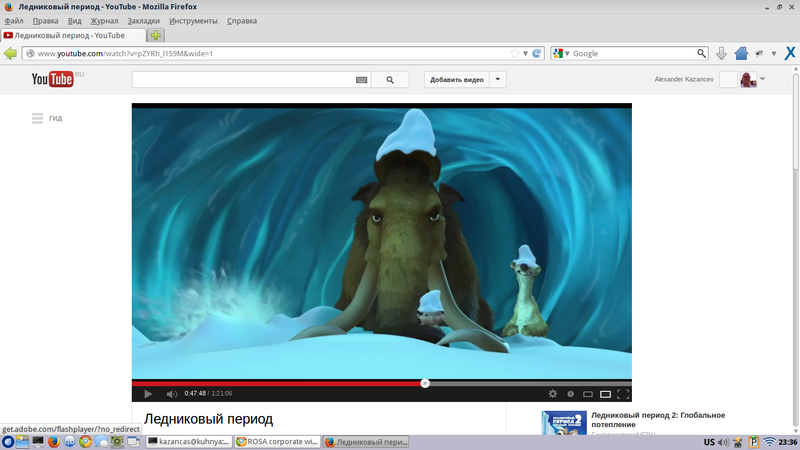Mute the video with the speaker icon
The height and width of the screenshot is (450, 800).
click(171, 394)
